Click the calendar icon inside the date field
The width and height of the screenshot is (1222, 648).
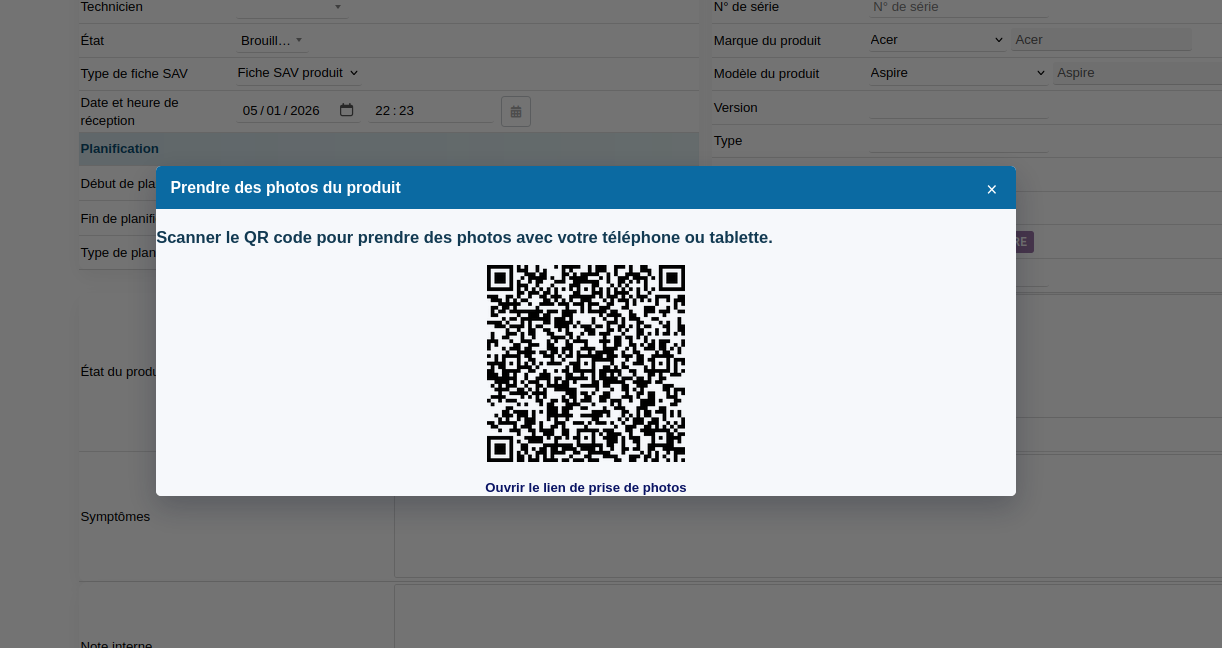pyautogui.click(x=346, y=110)
